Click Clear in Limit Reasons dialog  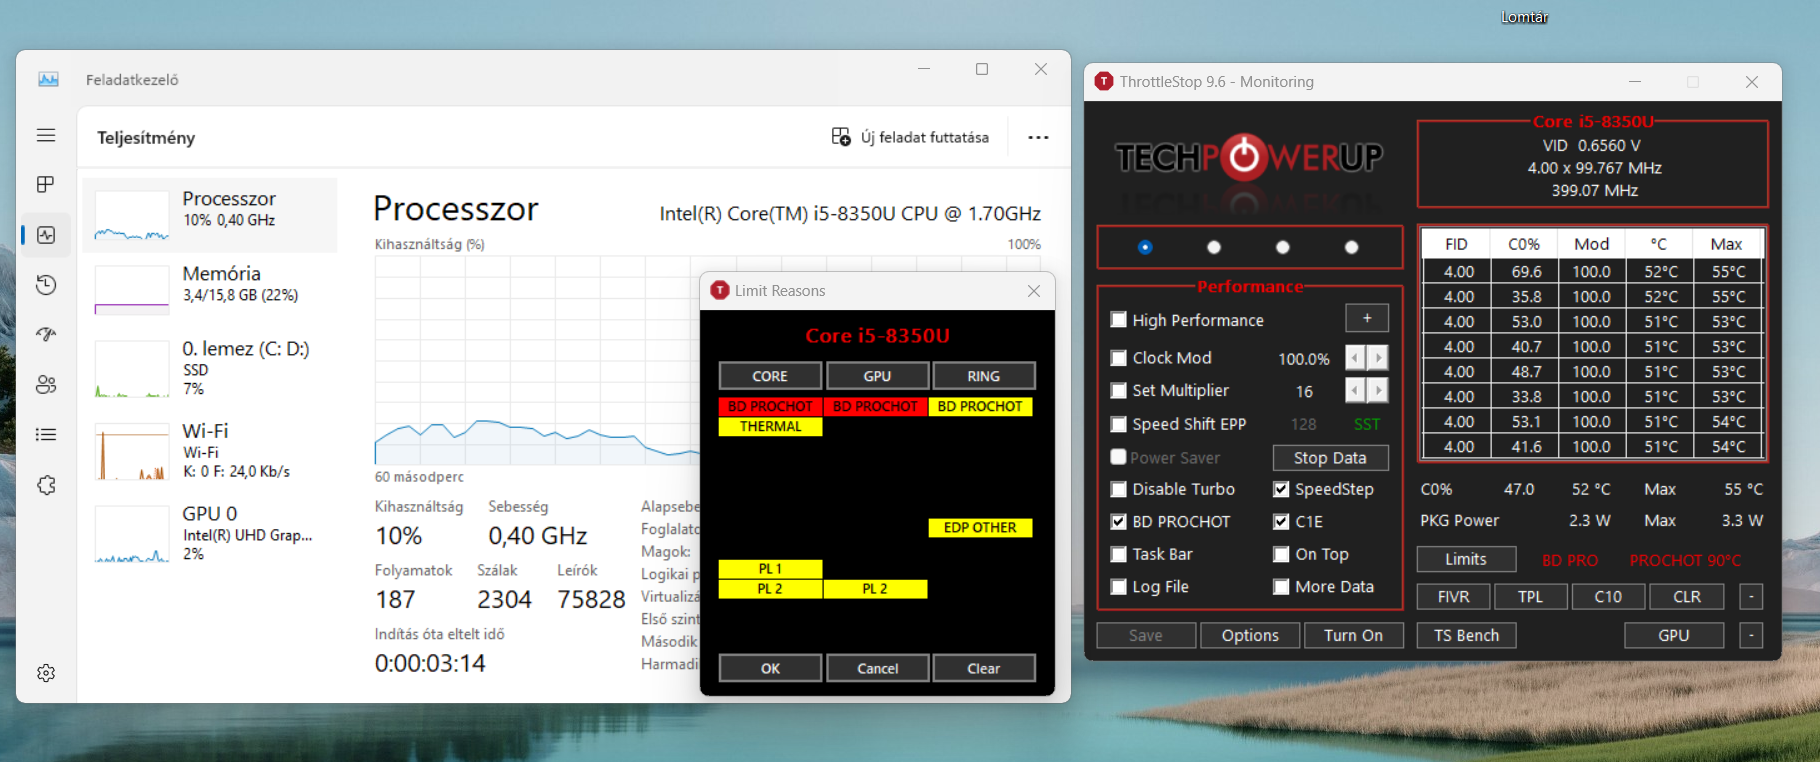[984, 668]
